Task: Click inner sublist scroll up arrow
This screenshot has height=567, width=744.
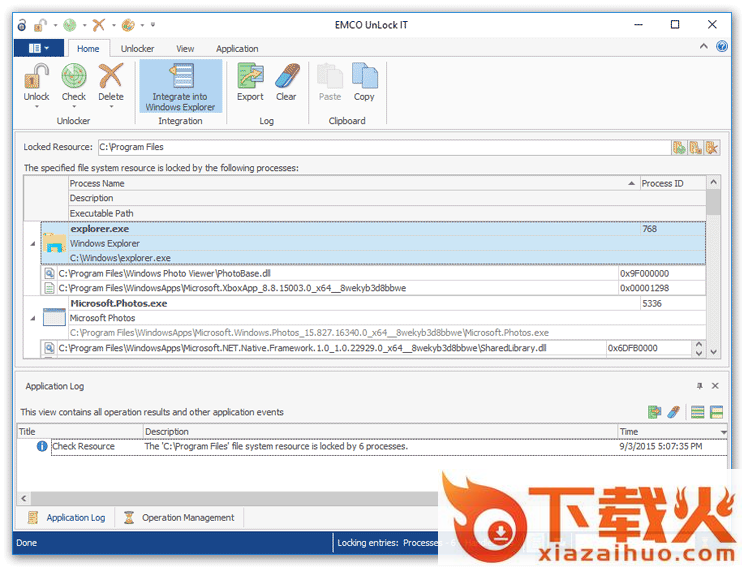Action: click(x=698, y=344)
